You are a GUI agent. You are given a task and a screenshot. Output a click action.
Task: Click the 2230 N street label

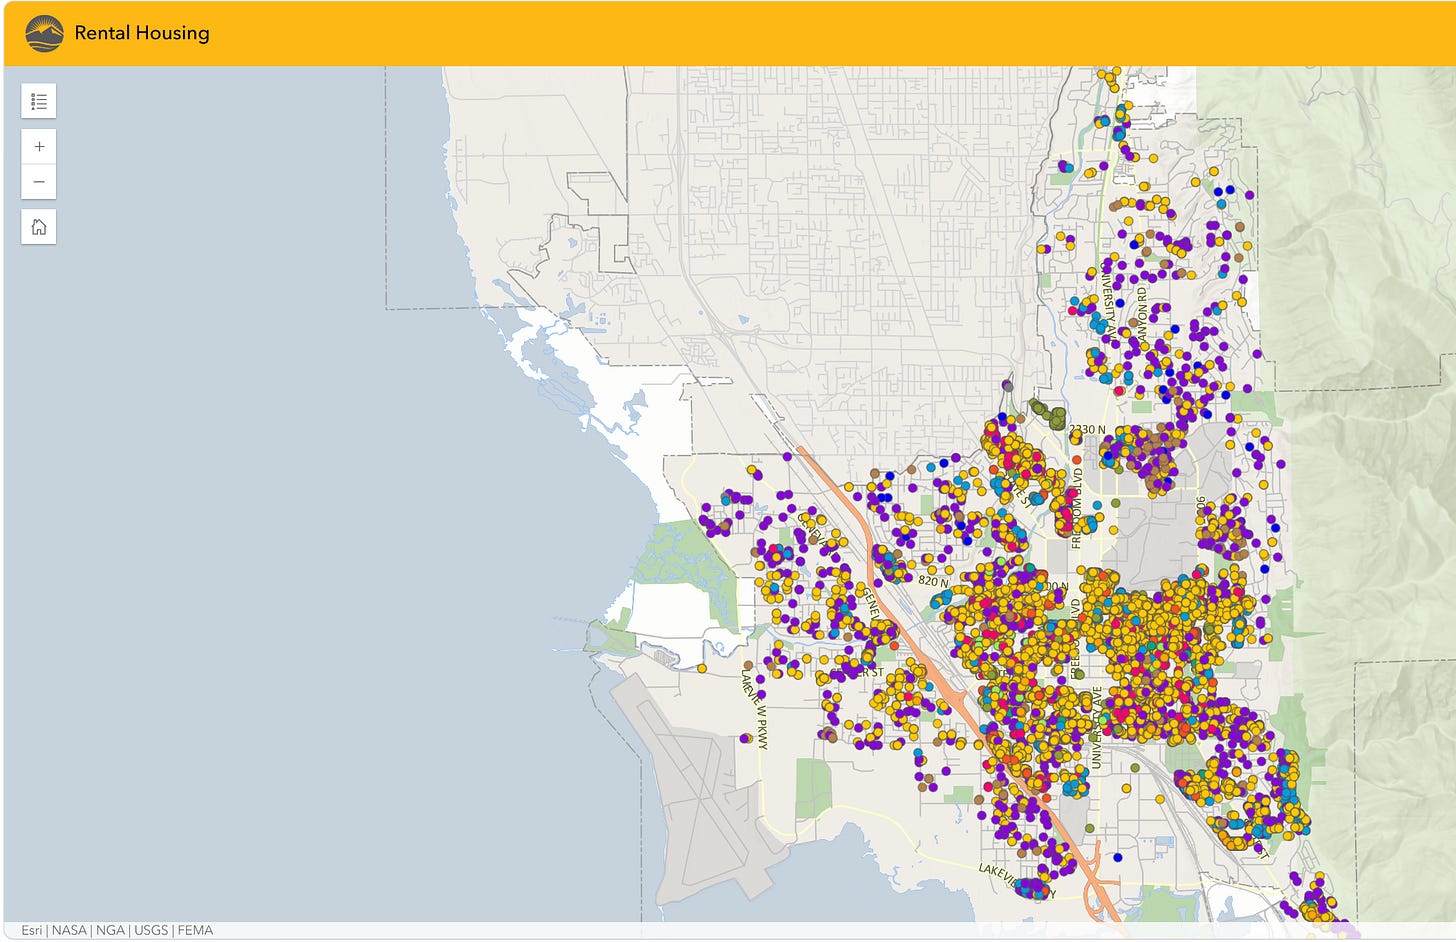[x=1088, y=429]
